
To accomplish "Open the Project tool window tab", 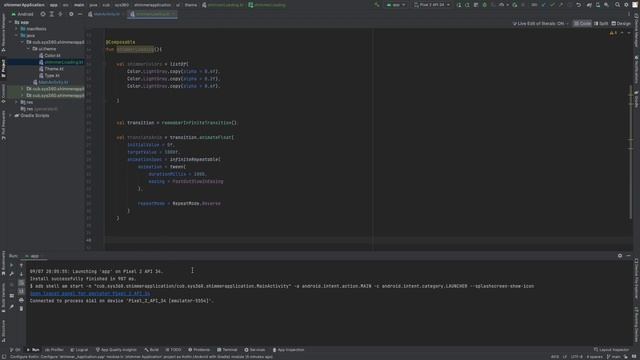I will coord(3,68).
